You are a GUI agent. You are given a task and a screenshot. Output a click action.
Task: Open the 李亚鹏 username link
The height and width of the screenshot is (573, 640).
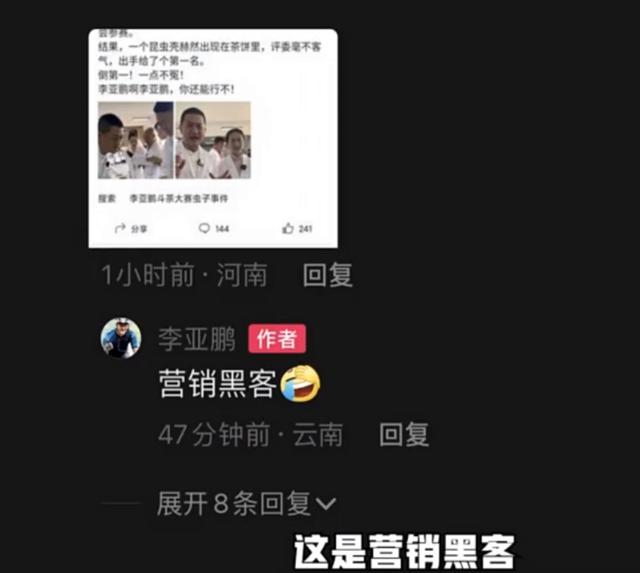pos(197,339)
